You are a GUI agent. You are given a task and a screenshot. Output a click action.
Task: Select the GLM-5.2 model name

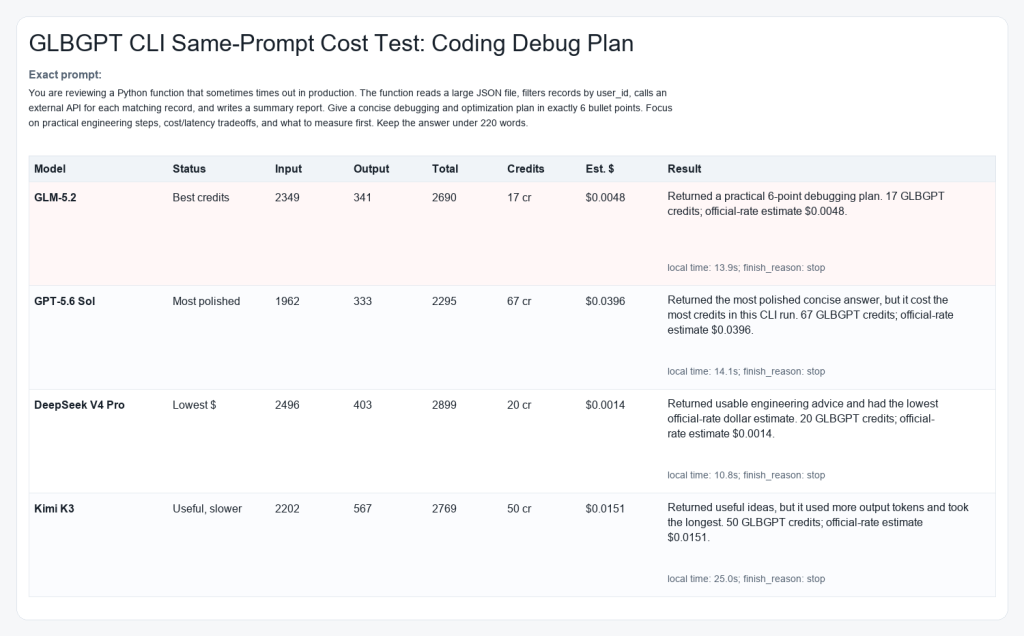click(x=55, y=197)
